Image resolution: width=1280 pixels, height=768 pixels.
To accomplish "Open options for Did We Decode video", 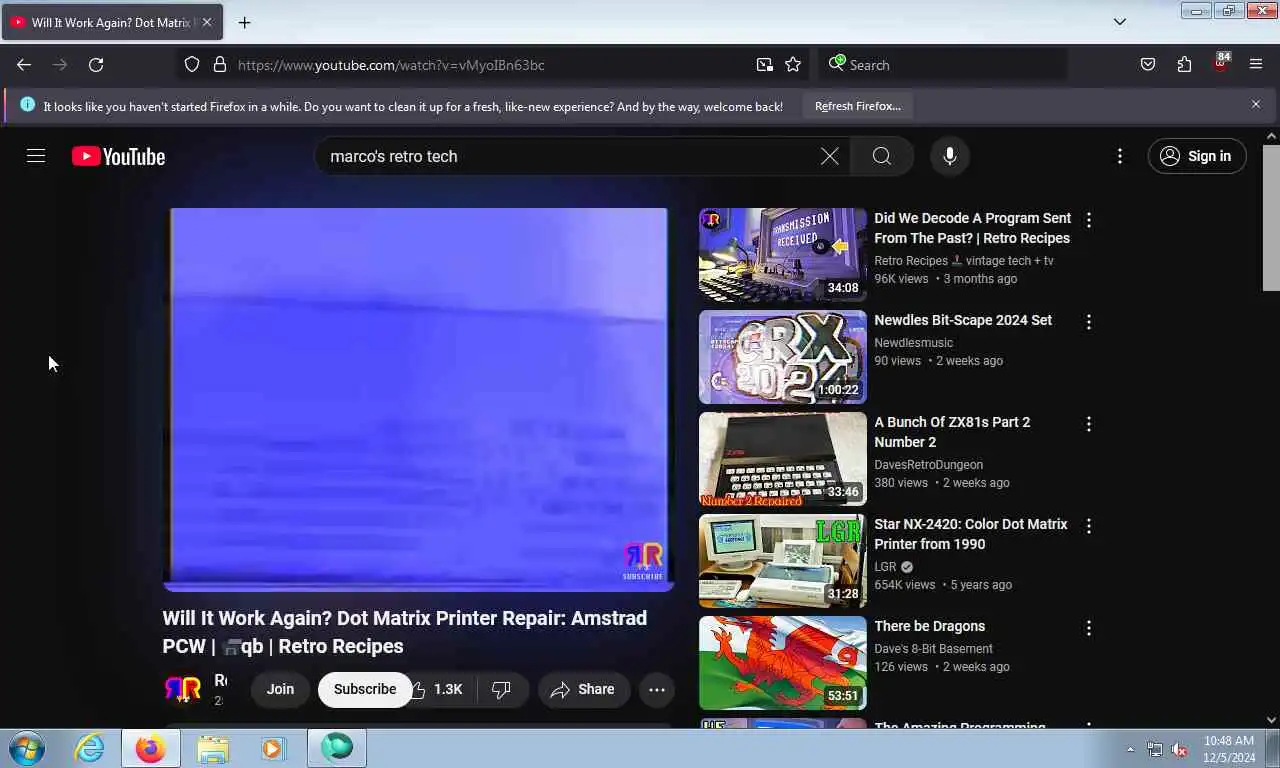I will click(x=1089, y=220).
